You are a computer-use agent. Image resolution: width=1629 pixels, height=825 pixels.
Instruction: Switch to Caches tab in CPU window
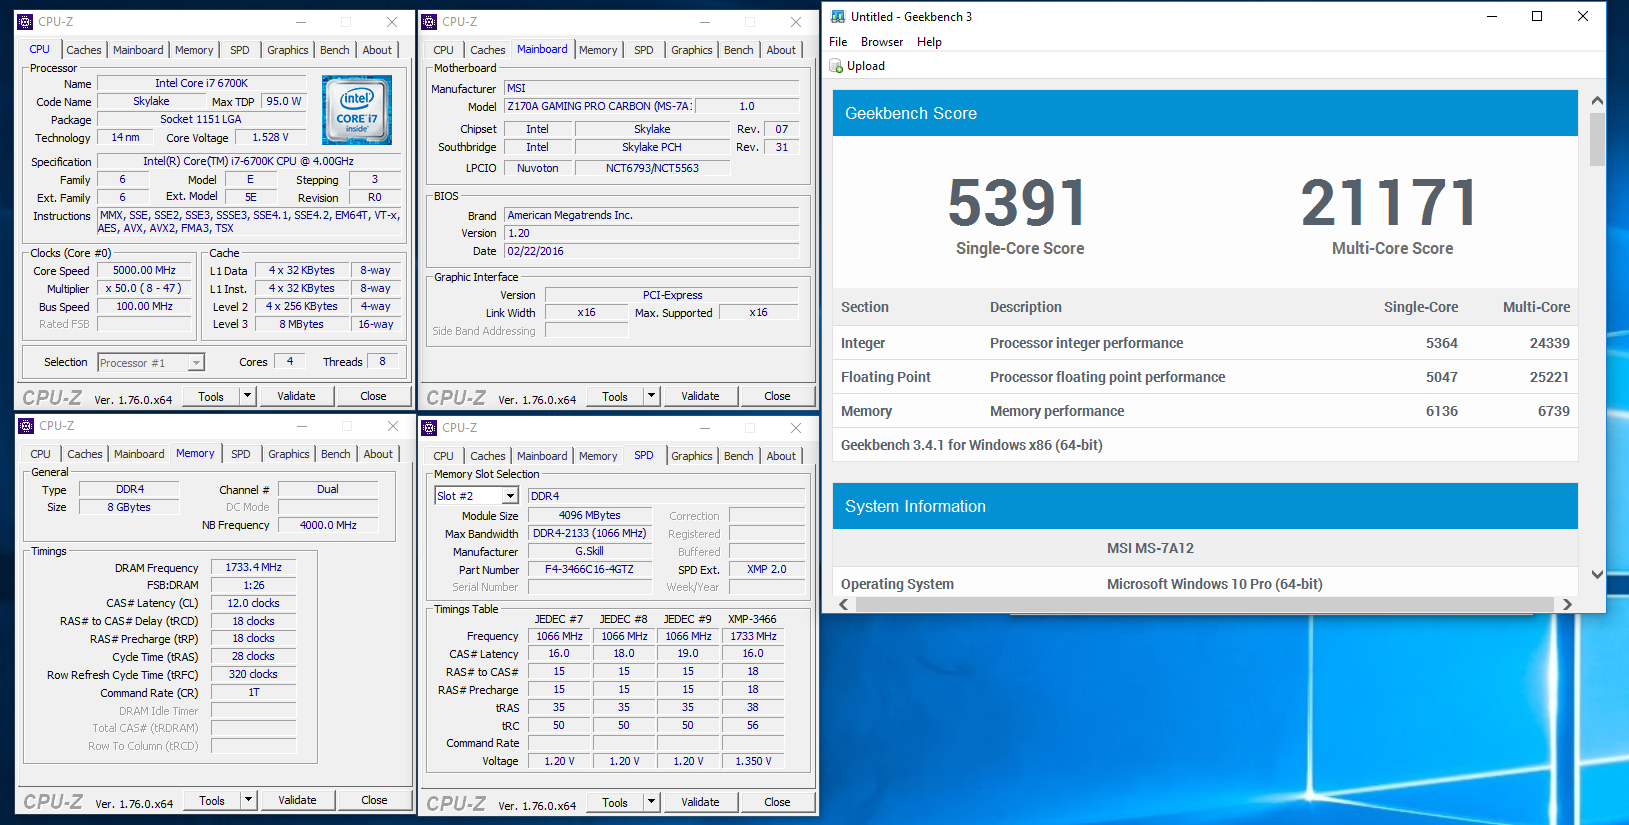[84, 50]
